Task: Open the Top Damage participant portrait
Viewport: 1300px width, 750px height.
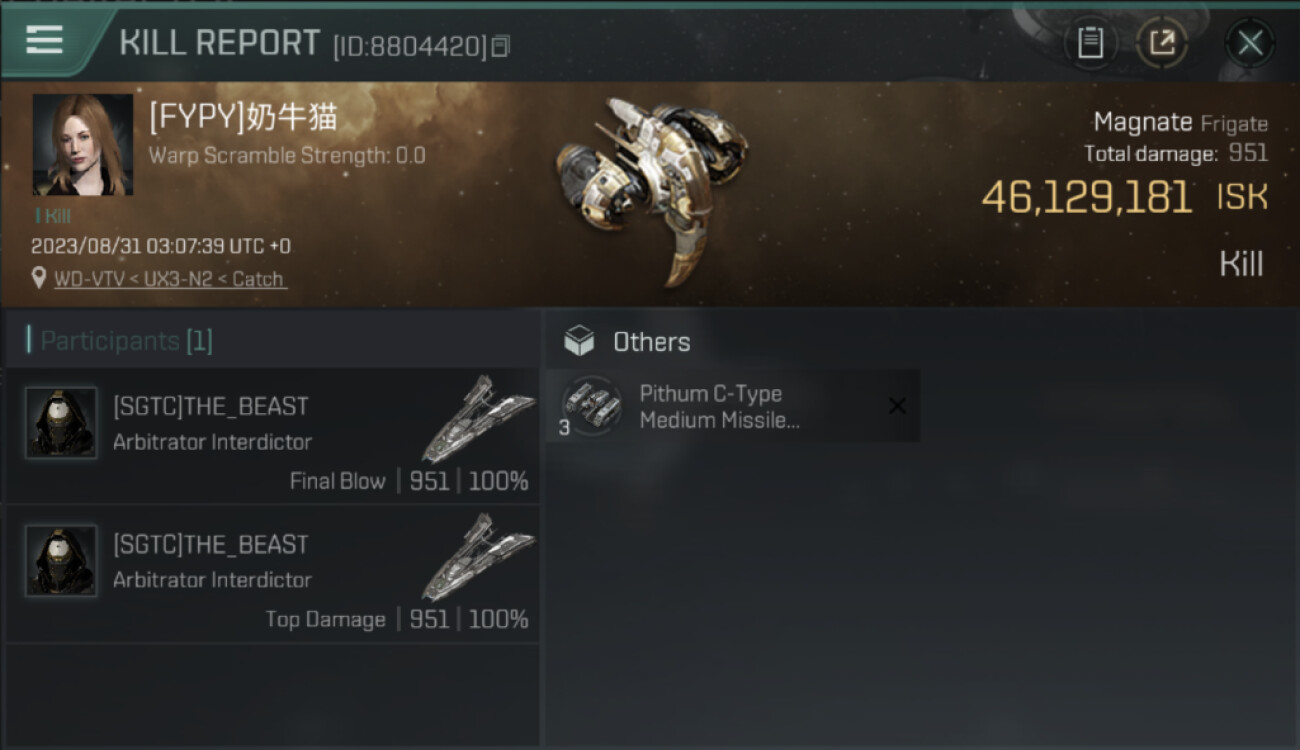Action: point(61,561)
